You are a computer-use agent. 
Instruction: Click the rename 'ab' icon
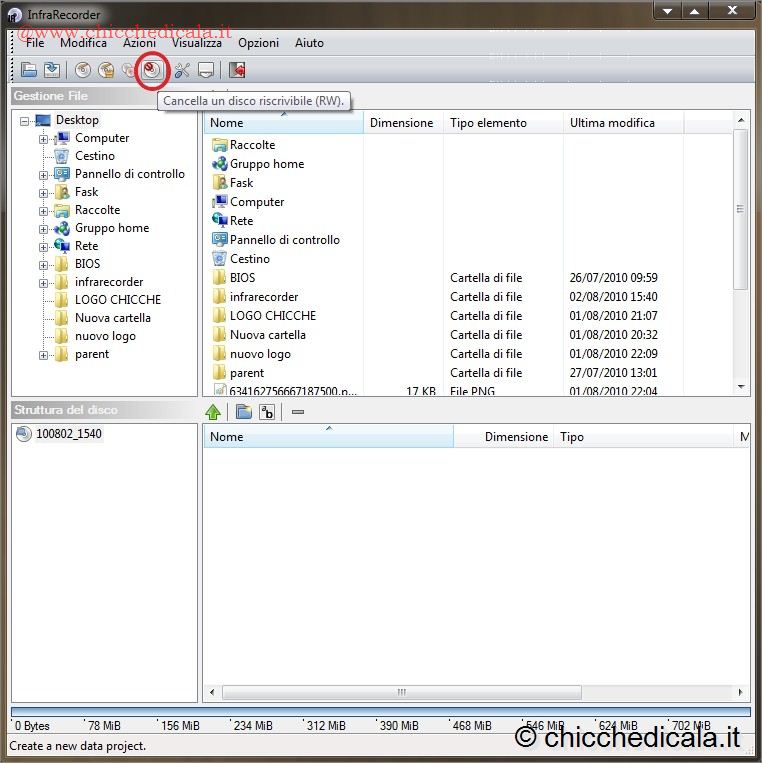pos(267,412)
